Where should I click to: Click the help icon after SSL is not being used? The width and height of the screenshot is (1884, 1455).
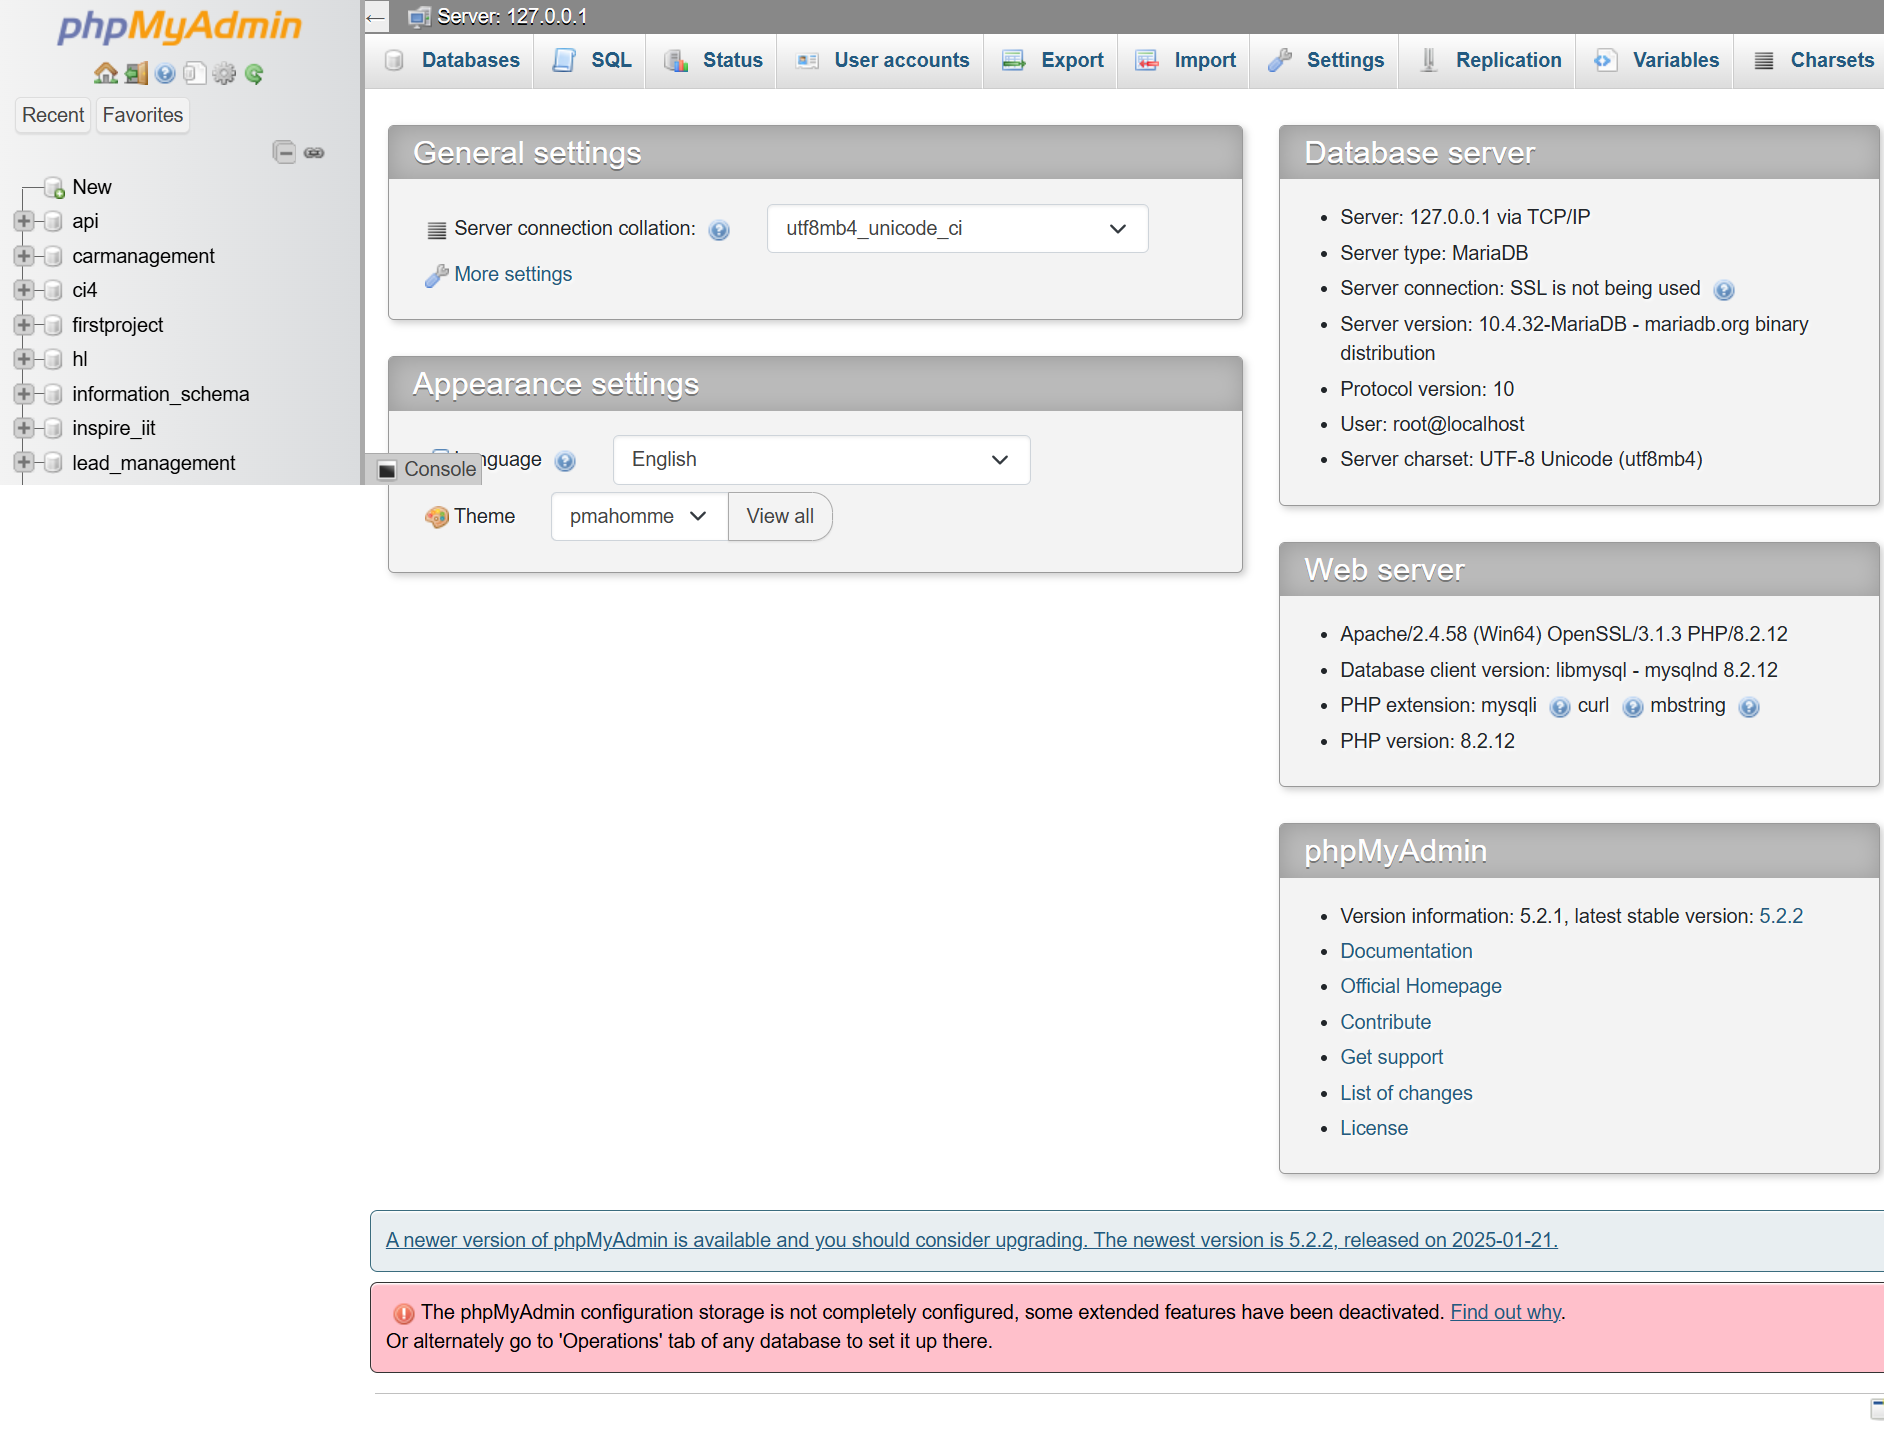pos(1724,290)
